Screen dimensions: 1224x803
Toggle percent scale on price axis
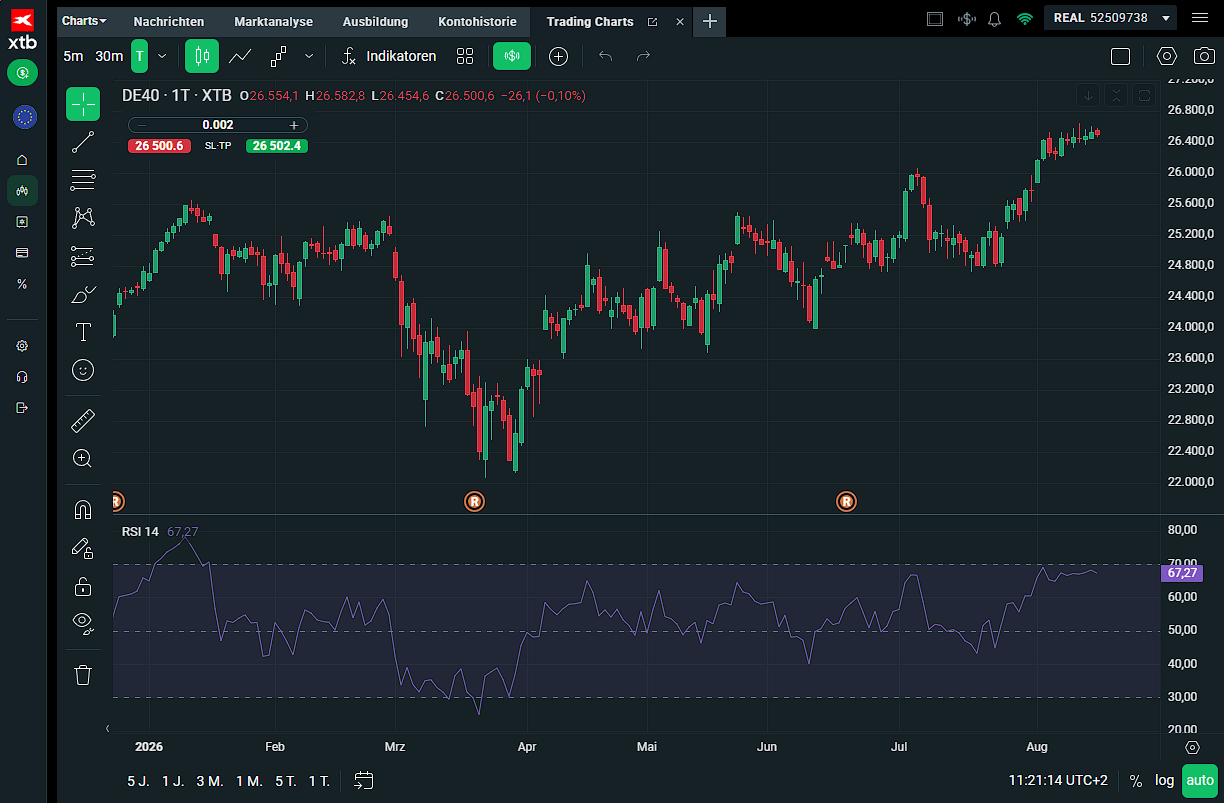coord(1135,781)
